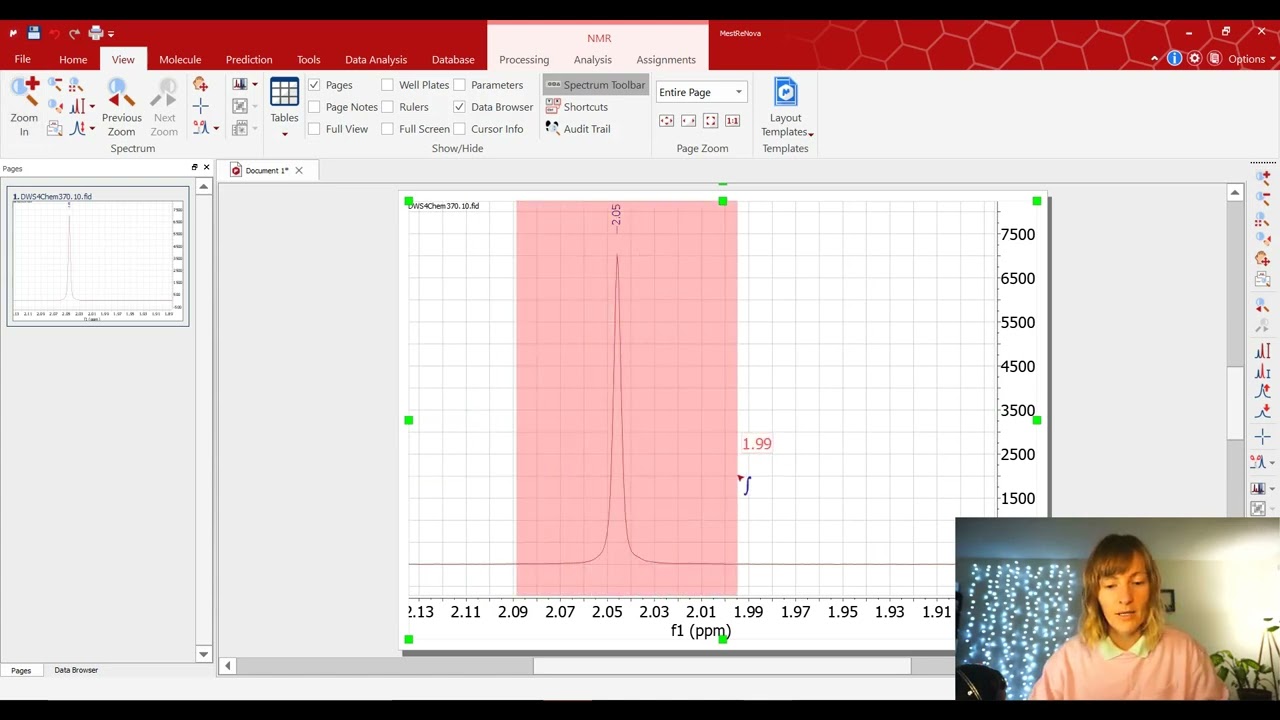This screenshot has width=1280, height=720.
Task: Open the Prediction tab
Action: [249, 59]
